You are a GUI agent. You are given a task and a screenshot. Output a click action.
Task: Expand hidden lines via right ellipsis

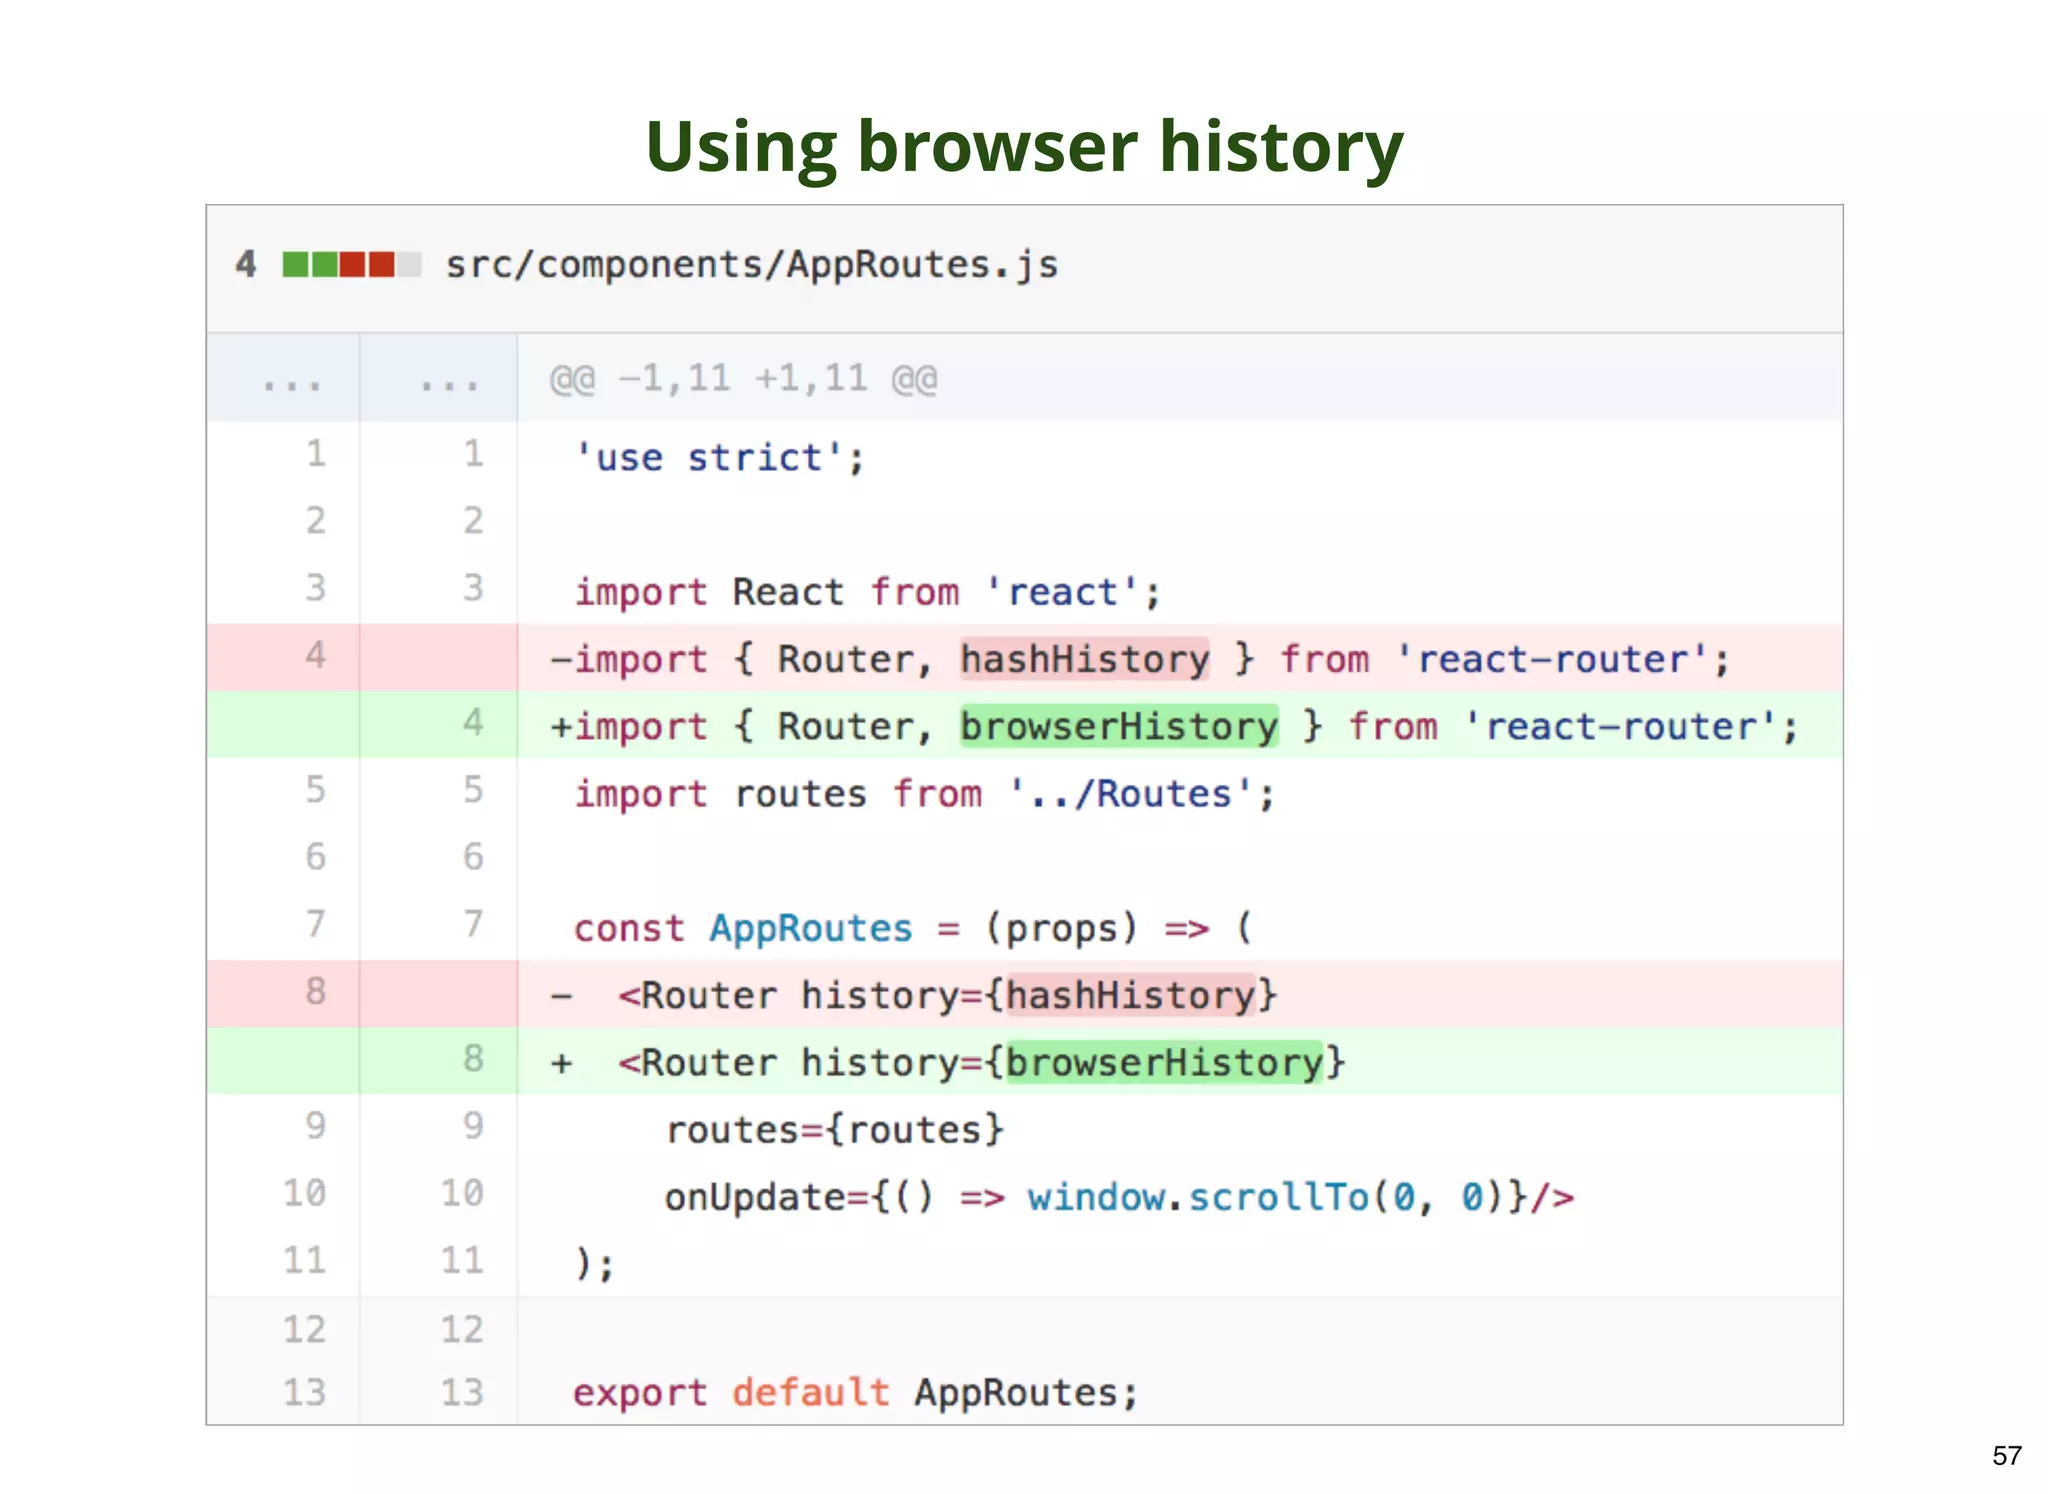click(x=449, y=380)
